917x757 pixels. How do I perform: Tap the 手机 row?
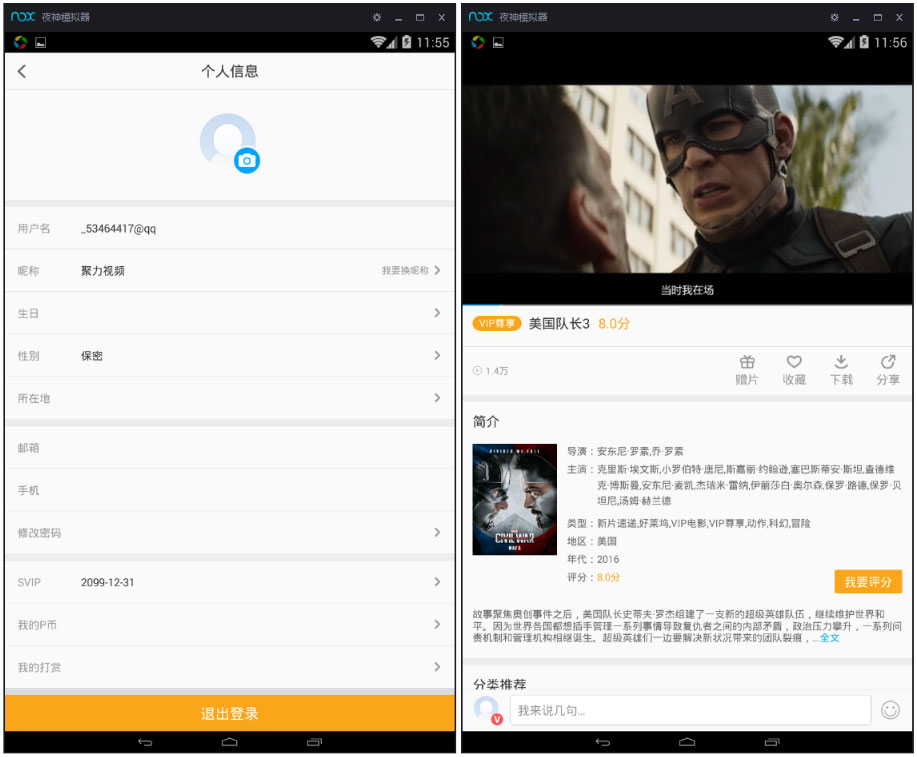[x=229, y=490]
